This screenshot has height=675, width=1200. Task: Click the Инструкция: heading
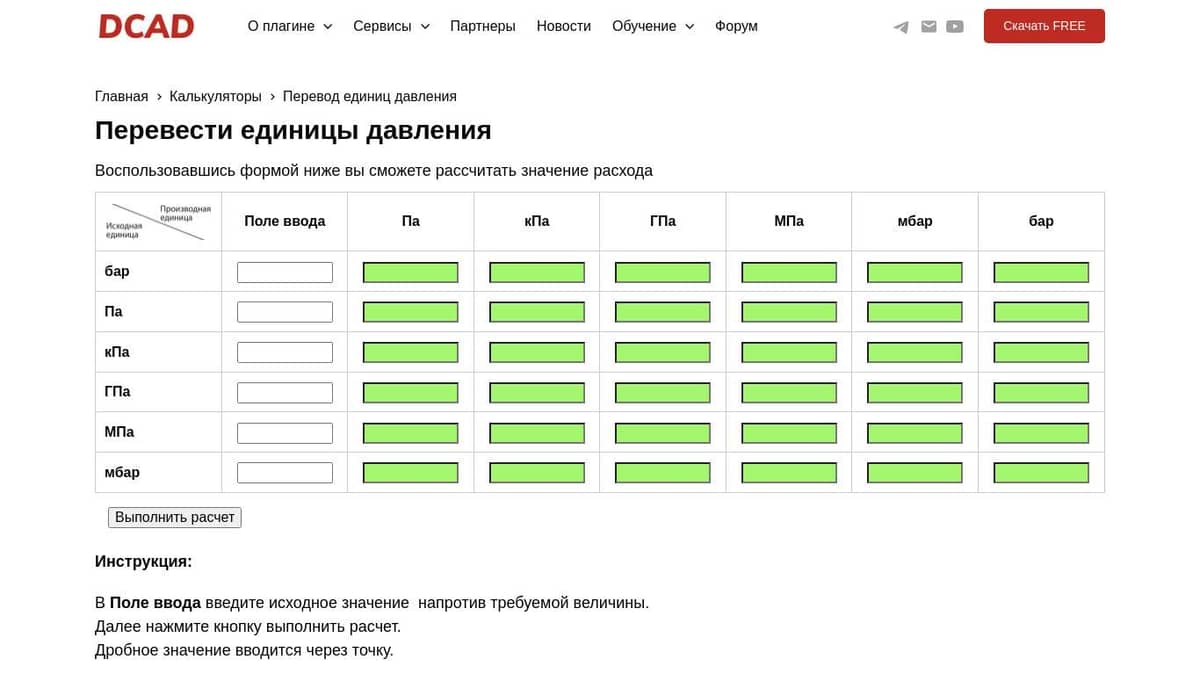pyautogui.click(x=143, y=561)
